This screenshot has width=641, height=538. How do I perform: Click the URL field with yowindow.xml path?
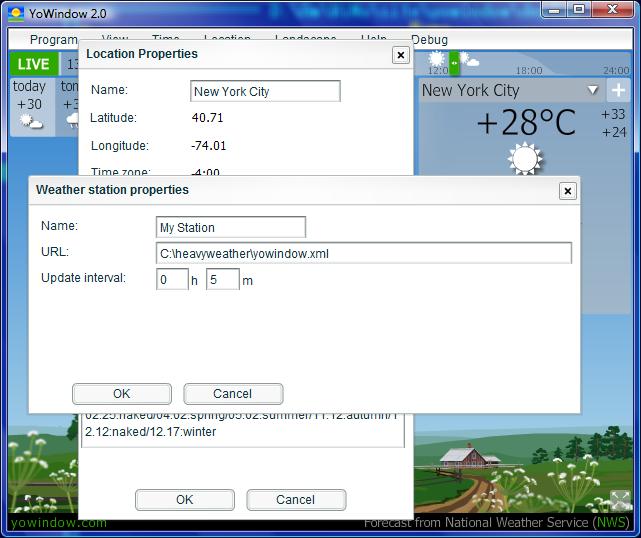pos(363,253)
